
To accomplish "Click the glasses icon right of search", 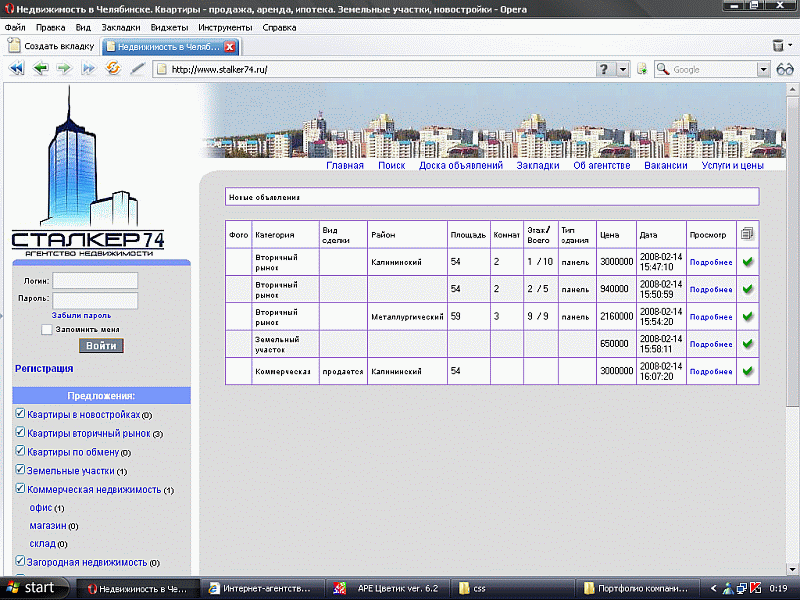I will click(x=785, y=70).
